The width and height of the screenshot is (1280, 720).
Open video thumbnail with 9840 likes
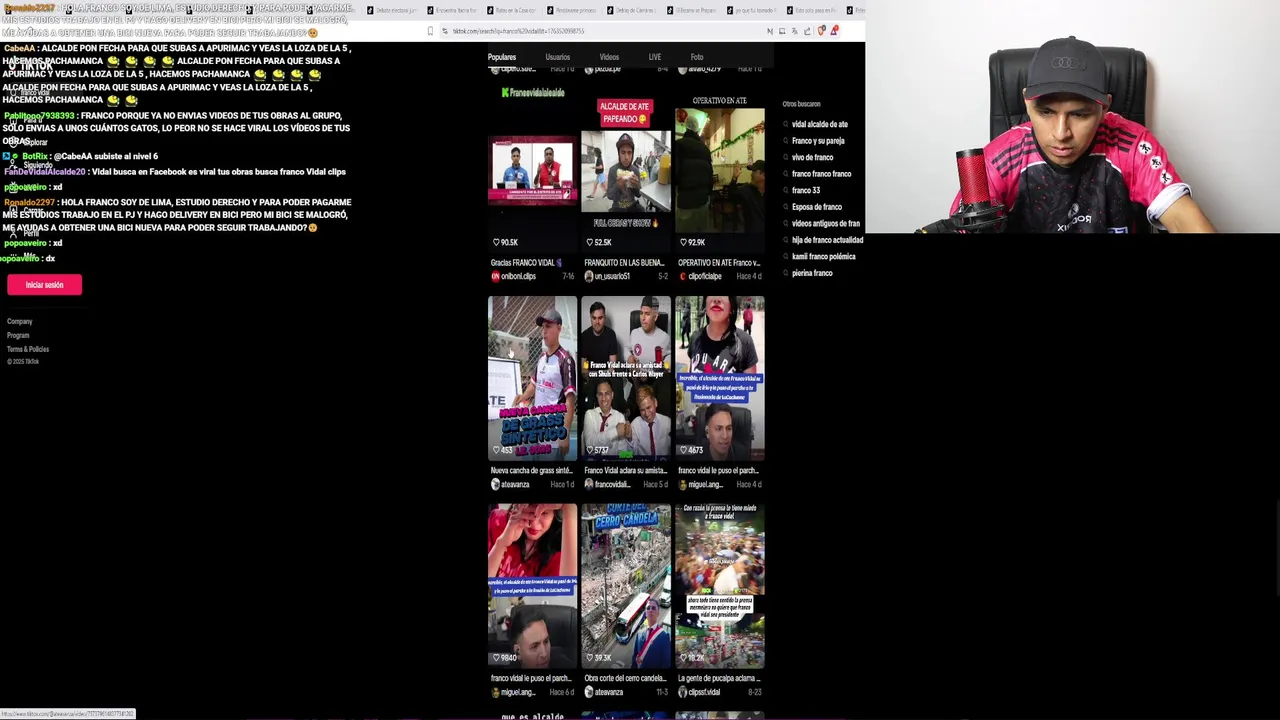point(532,586)
